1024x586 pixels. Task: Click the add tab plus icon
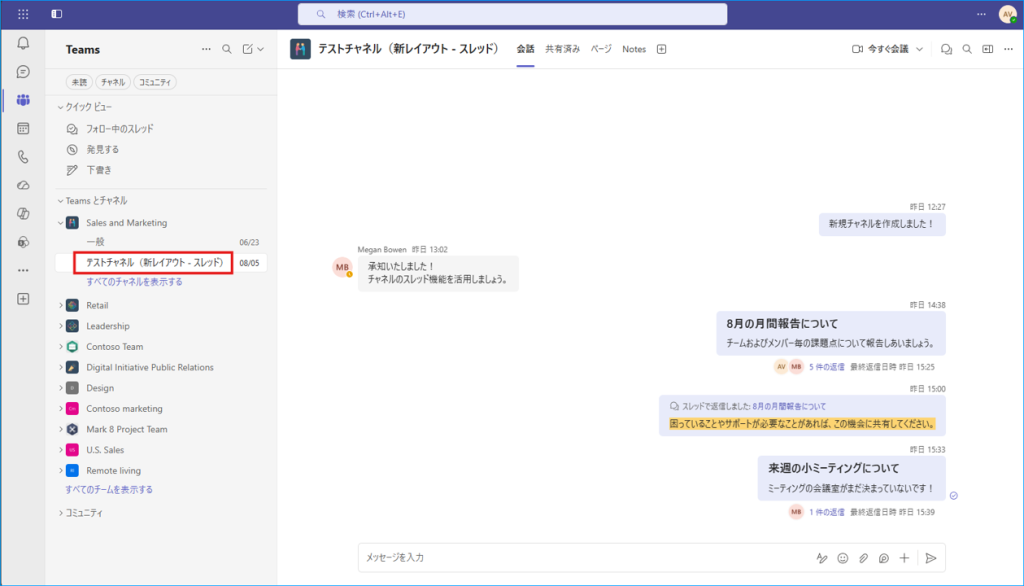[662, 49]
